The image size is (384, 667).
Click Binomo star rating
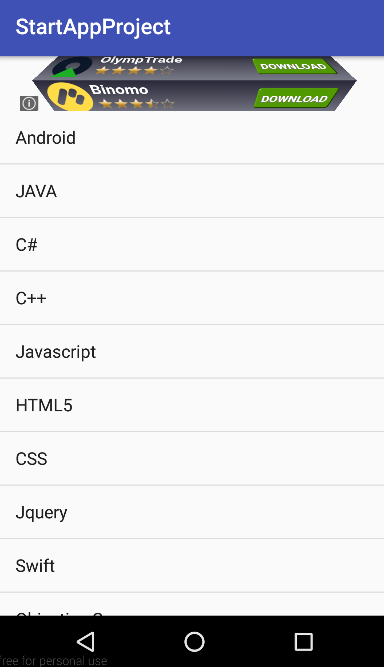137,103
